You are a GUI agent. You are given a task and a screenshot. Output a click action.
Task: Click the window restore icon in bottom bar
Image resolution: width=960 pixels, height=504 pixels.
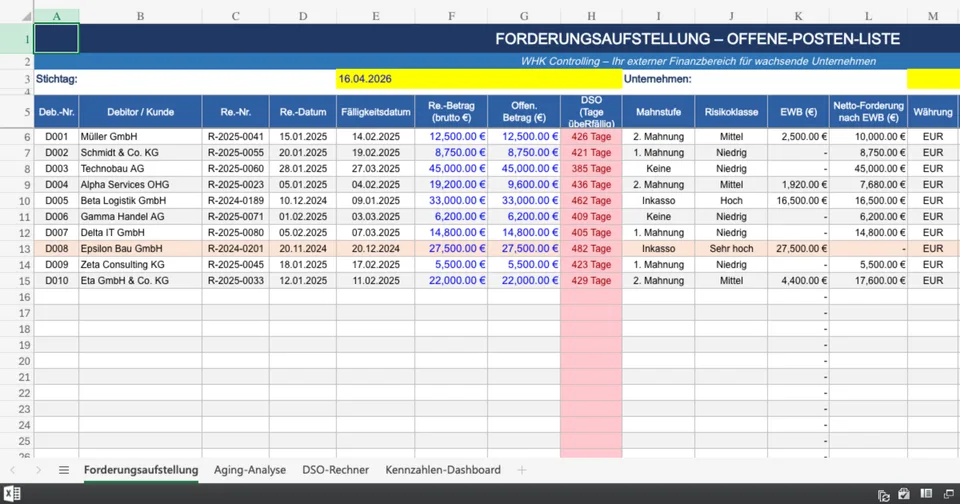(x=948, y=494)
